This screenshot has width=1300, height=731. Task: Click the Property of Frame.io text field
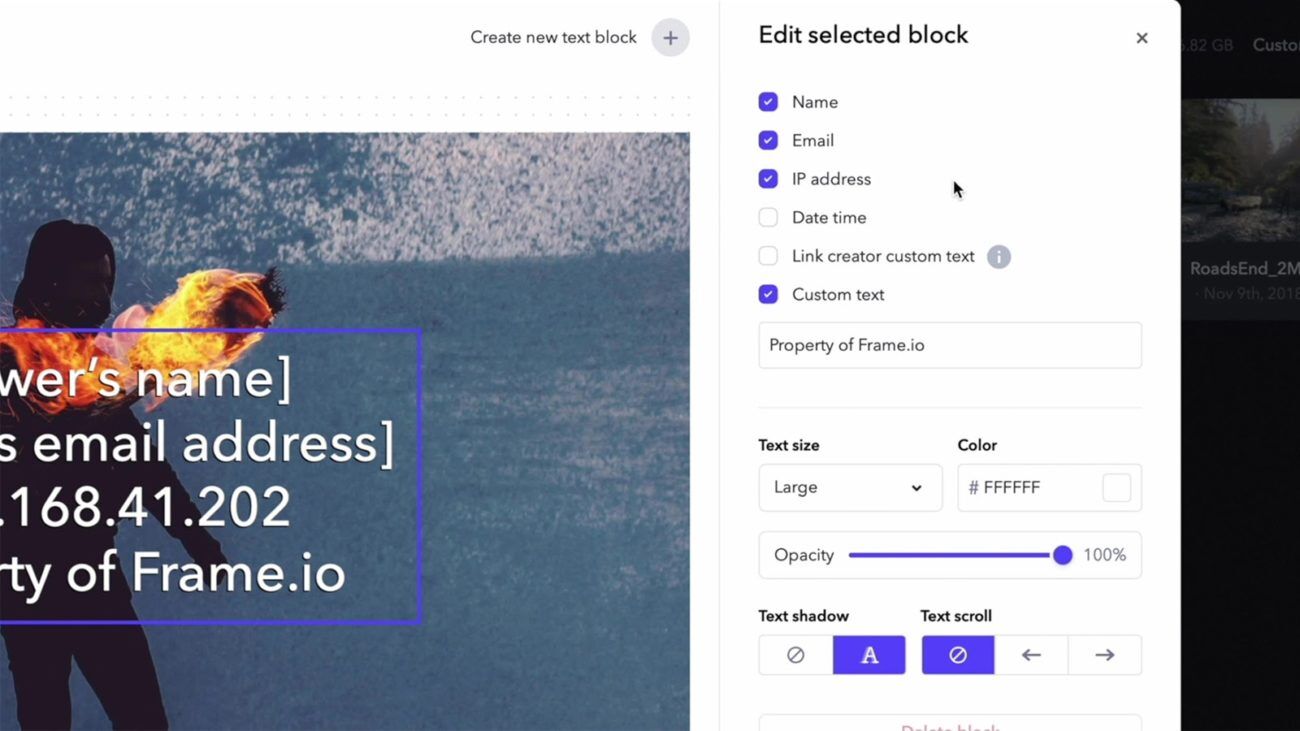pos(949,345)
